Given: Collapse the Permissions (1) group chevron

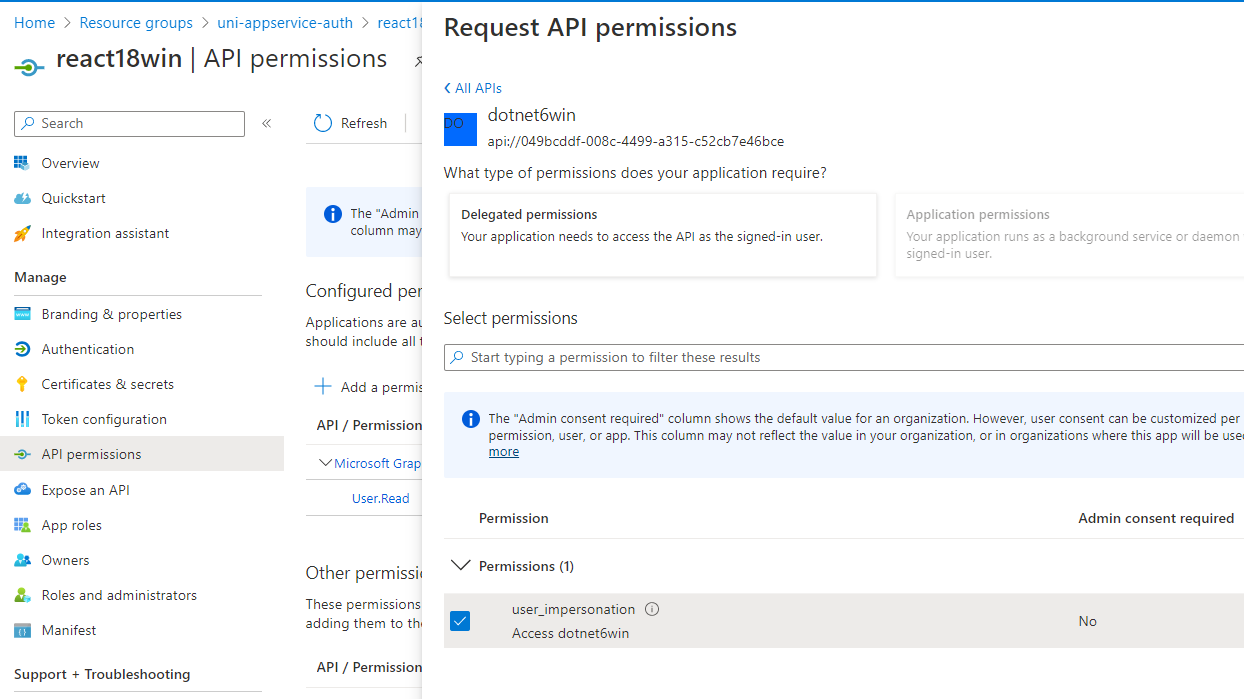Looking at the screenshot, I should click(461, 566).
